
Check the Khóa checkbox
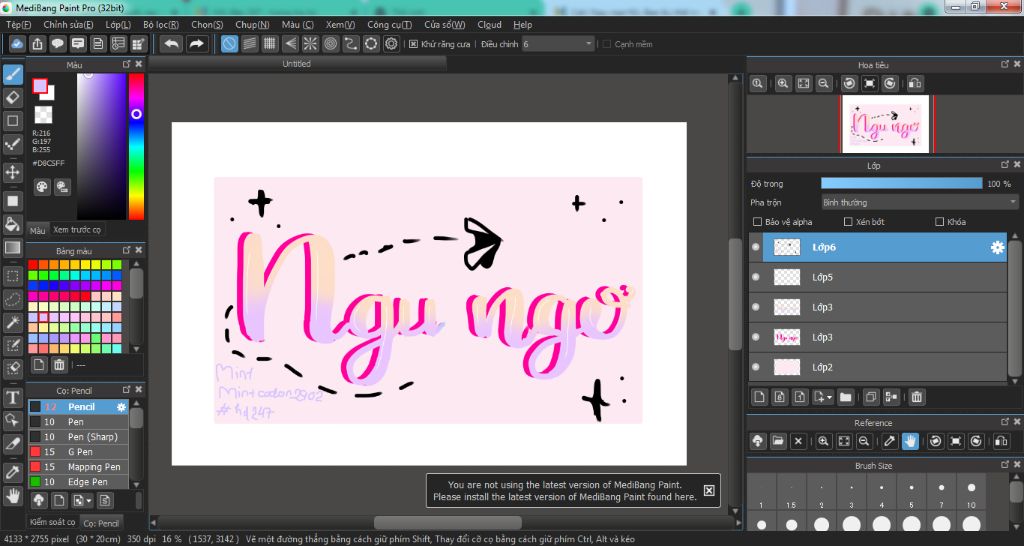pos(940,222)
